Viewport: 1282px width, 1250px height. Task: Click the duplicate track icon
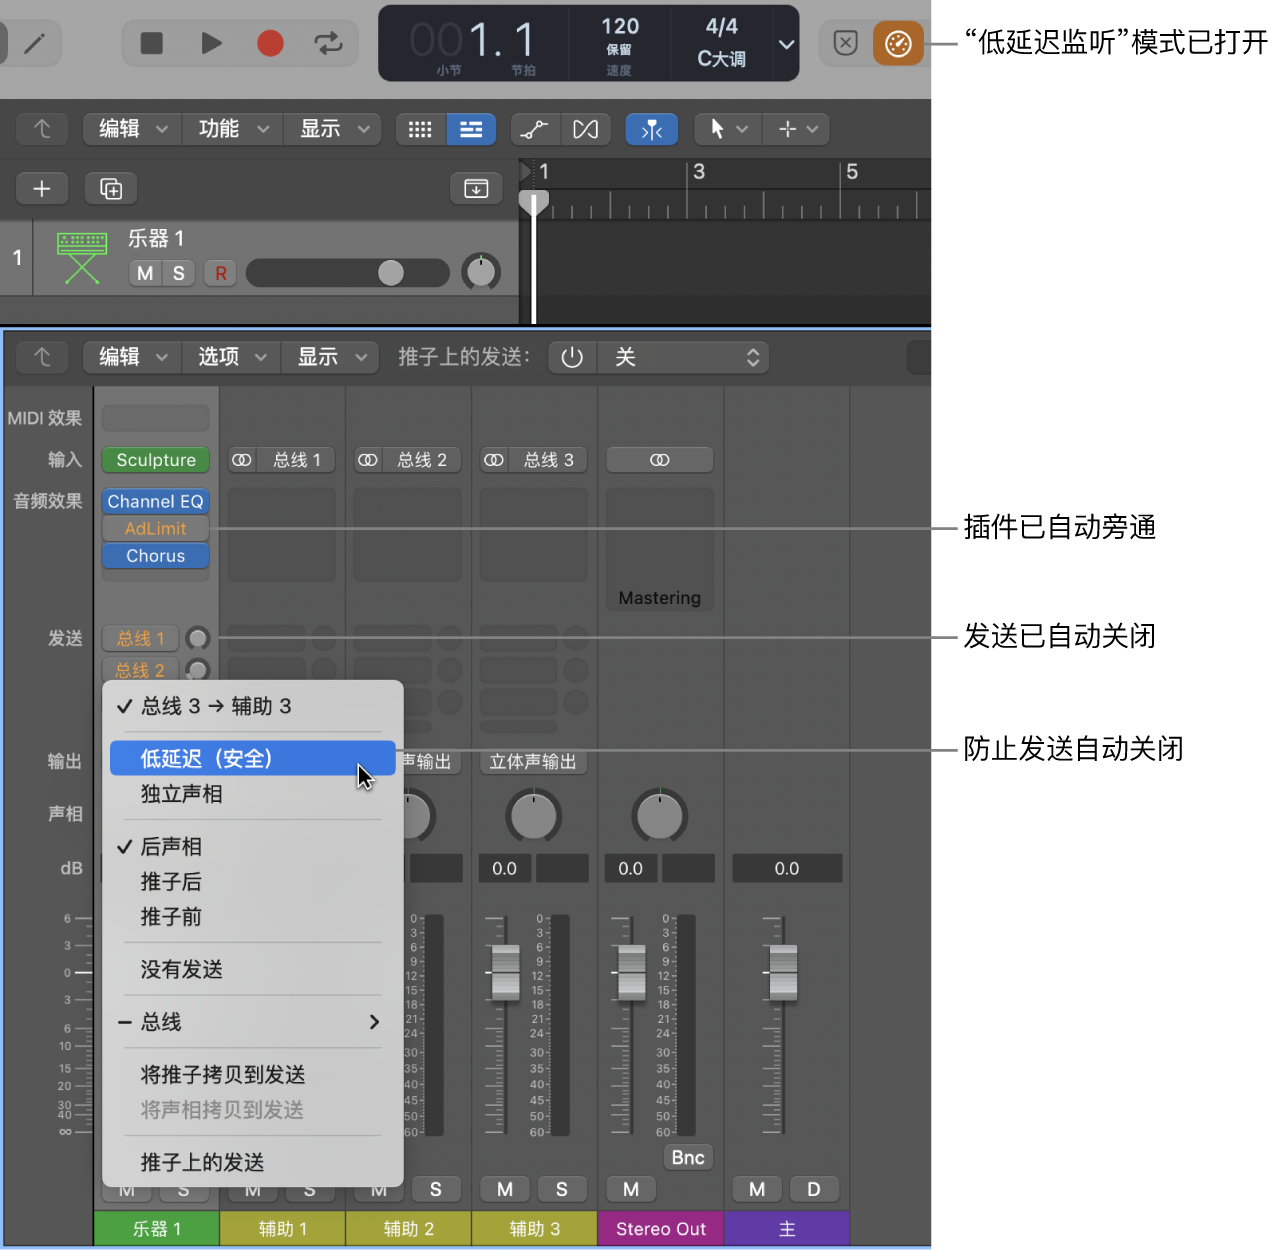point(110,188)
